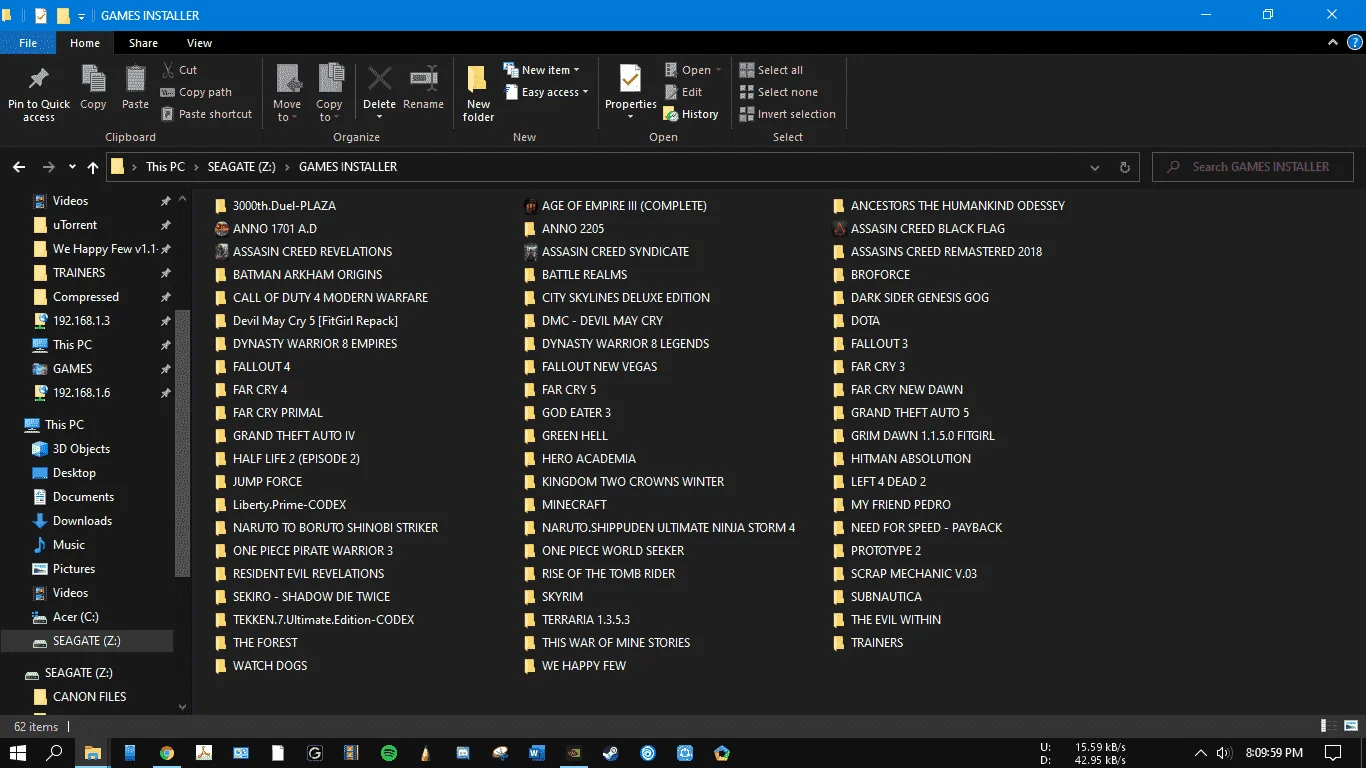Screen dimensions: 1366x768
Task: Click This PC in the address breadcrumb
Action: point(165,167)
